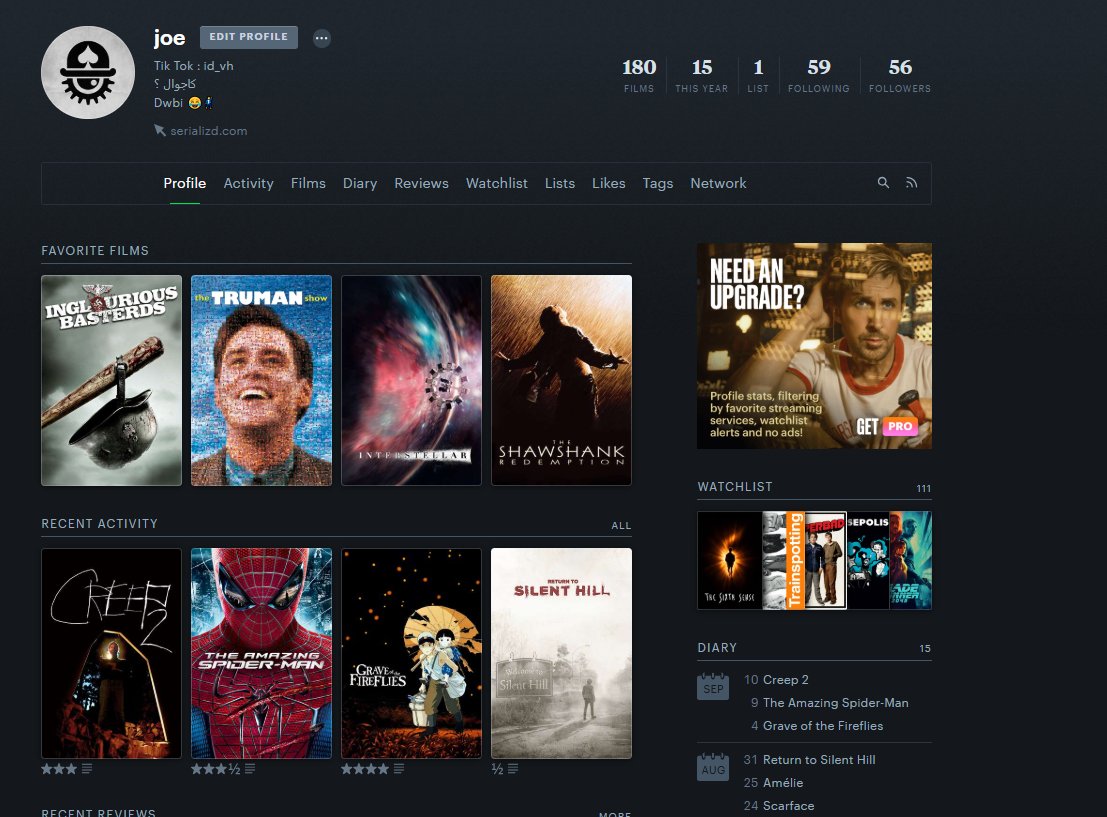The height and width of the screenshot is (817, 1107).
Task: Open the Diary sidebar heading
Action: pos(717,648)
